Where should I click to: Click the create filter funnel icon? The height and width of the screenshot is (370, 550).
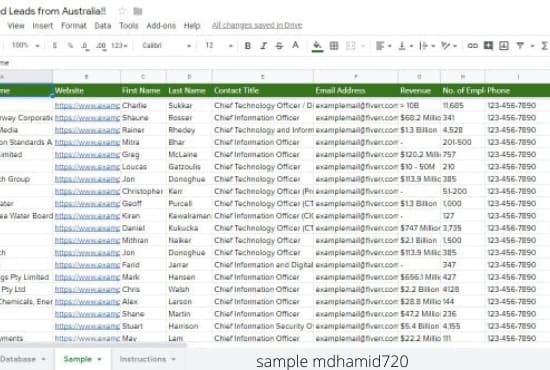pyautogui.click(x=520, y=46)
